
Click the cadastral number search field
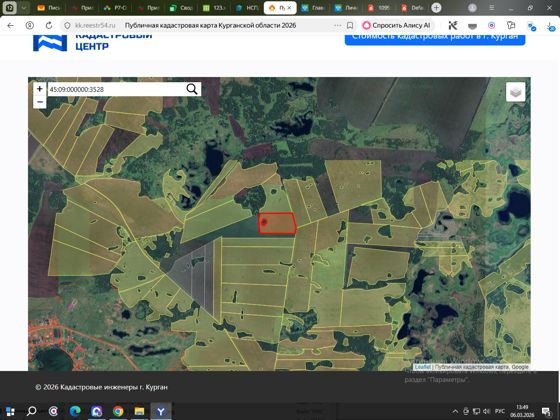[x=116, y=89]
